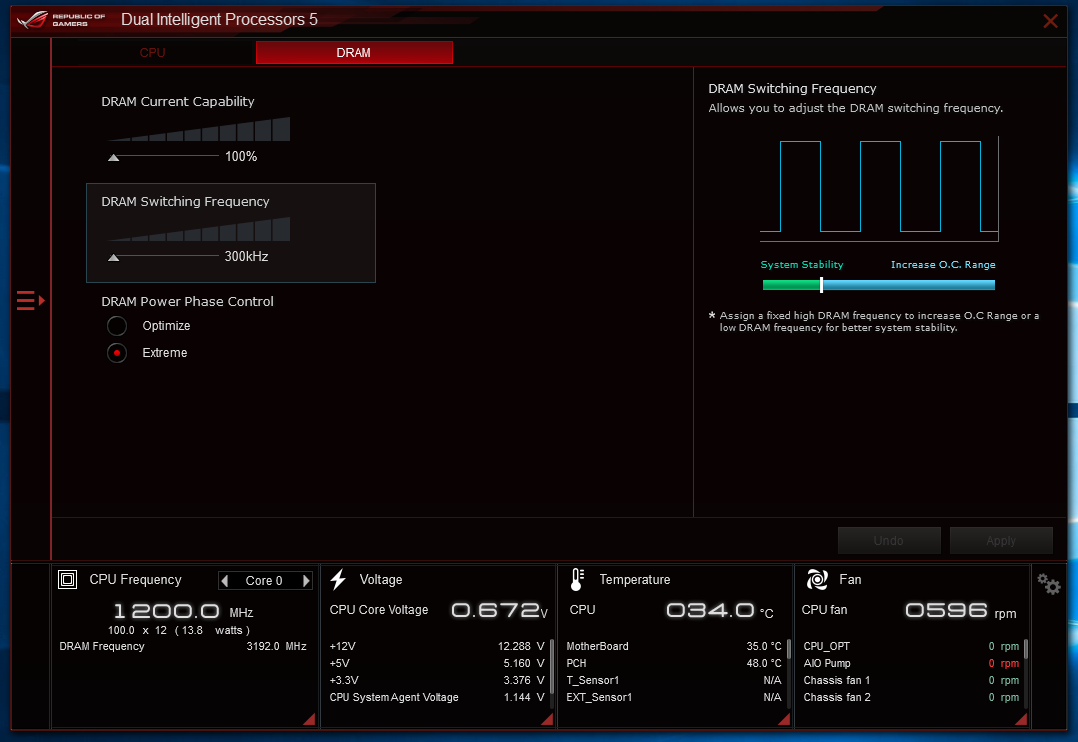Image resolution: width=1078 pixels, height=742 pixels.
Task: Open monitor settings with the gear icon
Action: pos(1049,585)
